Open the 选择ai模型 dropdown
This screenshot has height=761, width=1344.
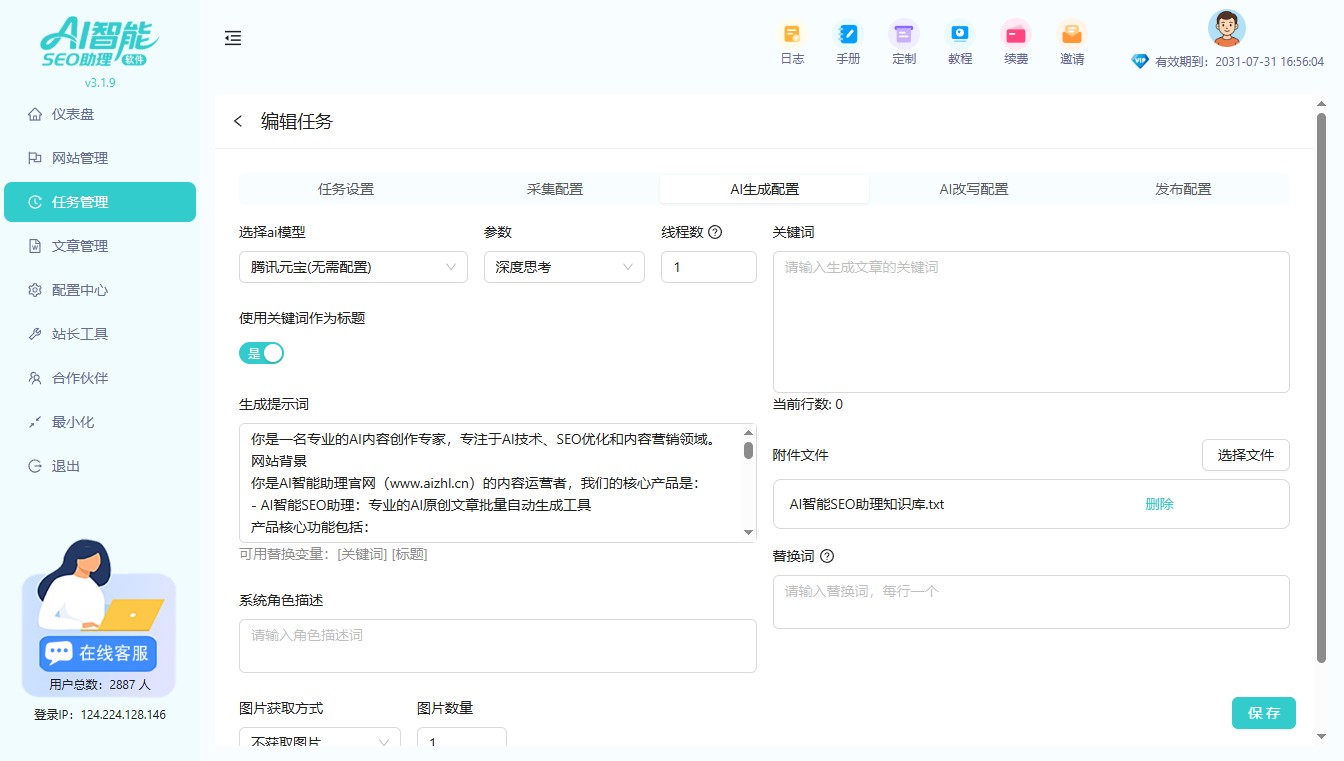[352, 267]
